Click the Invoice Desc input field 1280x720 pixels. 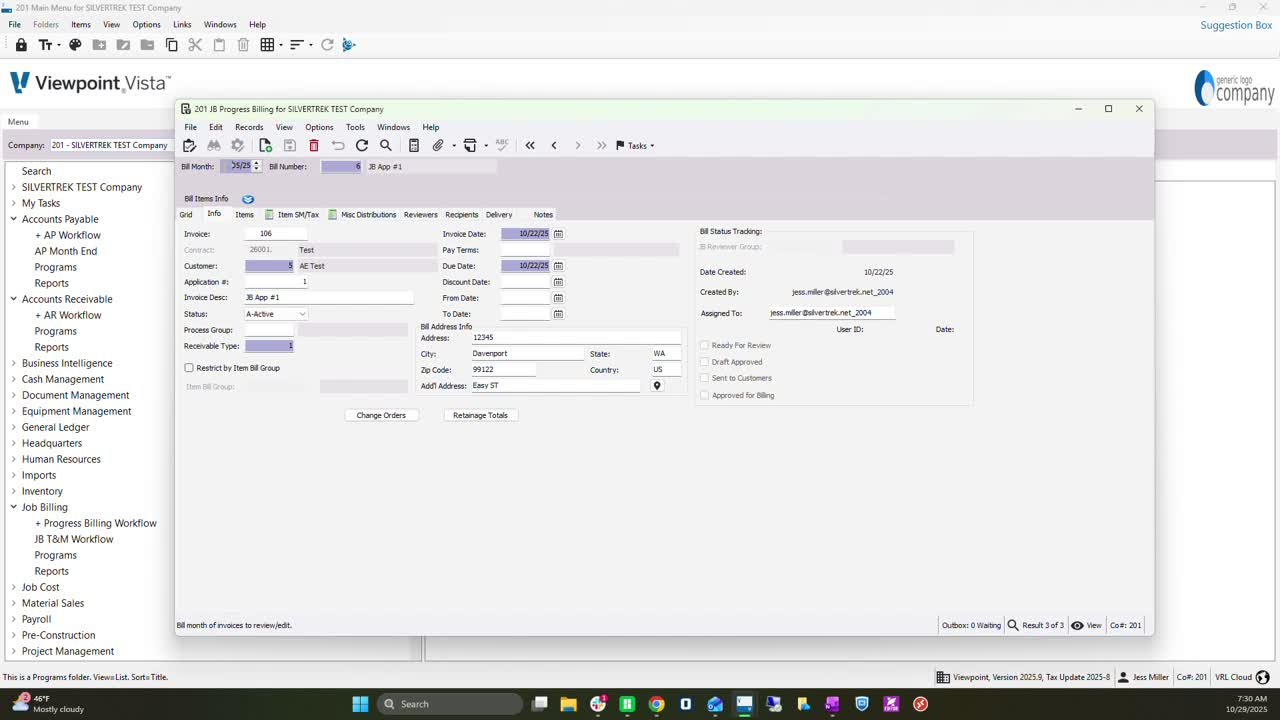point(328,298)
